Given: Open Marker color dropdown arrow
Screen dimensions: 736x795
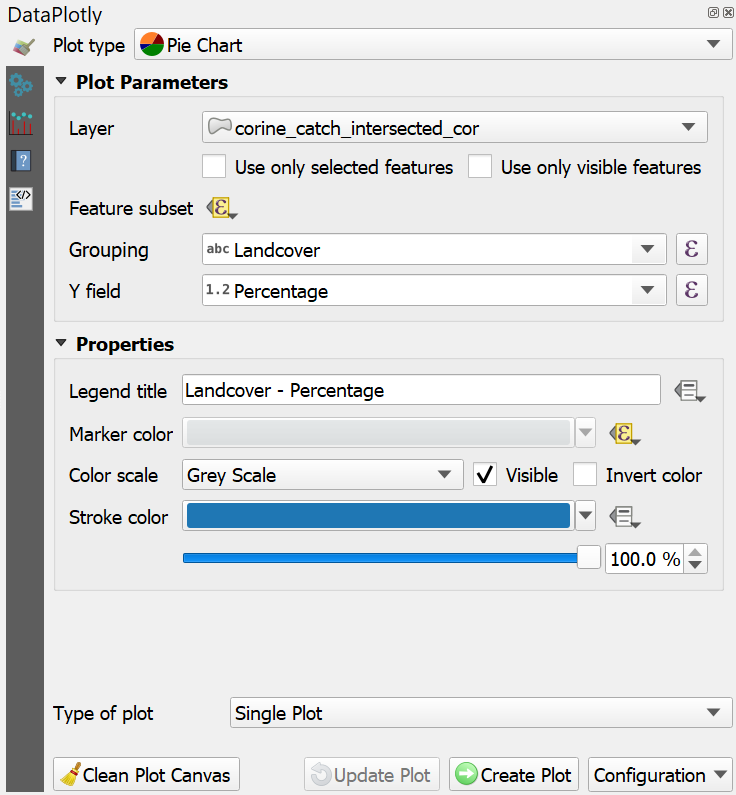Looking at the screenshot, I should point(585,433).
